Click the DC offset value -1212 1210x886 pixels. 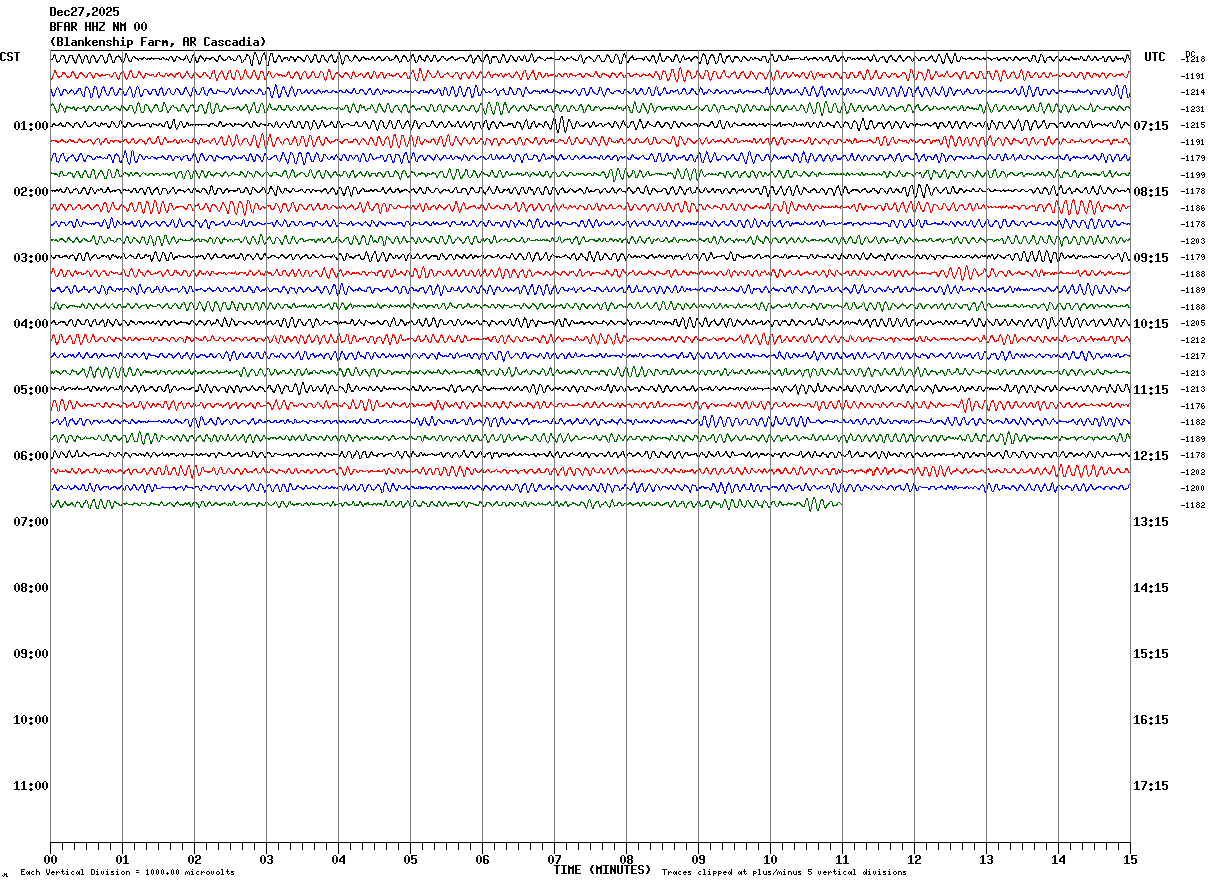(x=1194, y=340)
